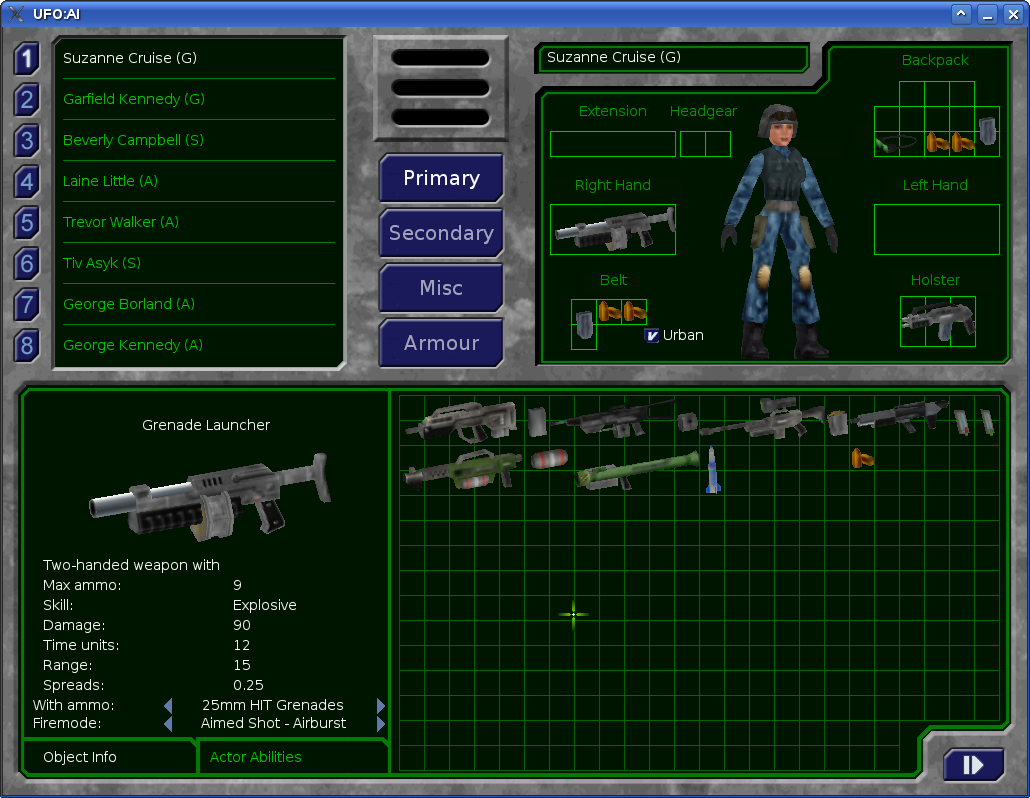The image size is (1030, 798).
Task: Select soldier Garfield Kennedy (G)
Action: click(198, 99)
